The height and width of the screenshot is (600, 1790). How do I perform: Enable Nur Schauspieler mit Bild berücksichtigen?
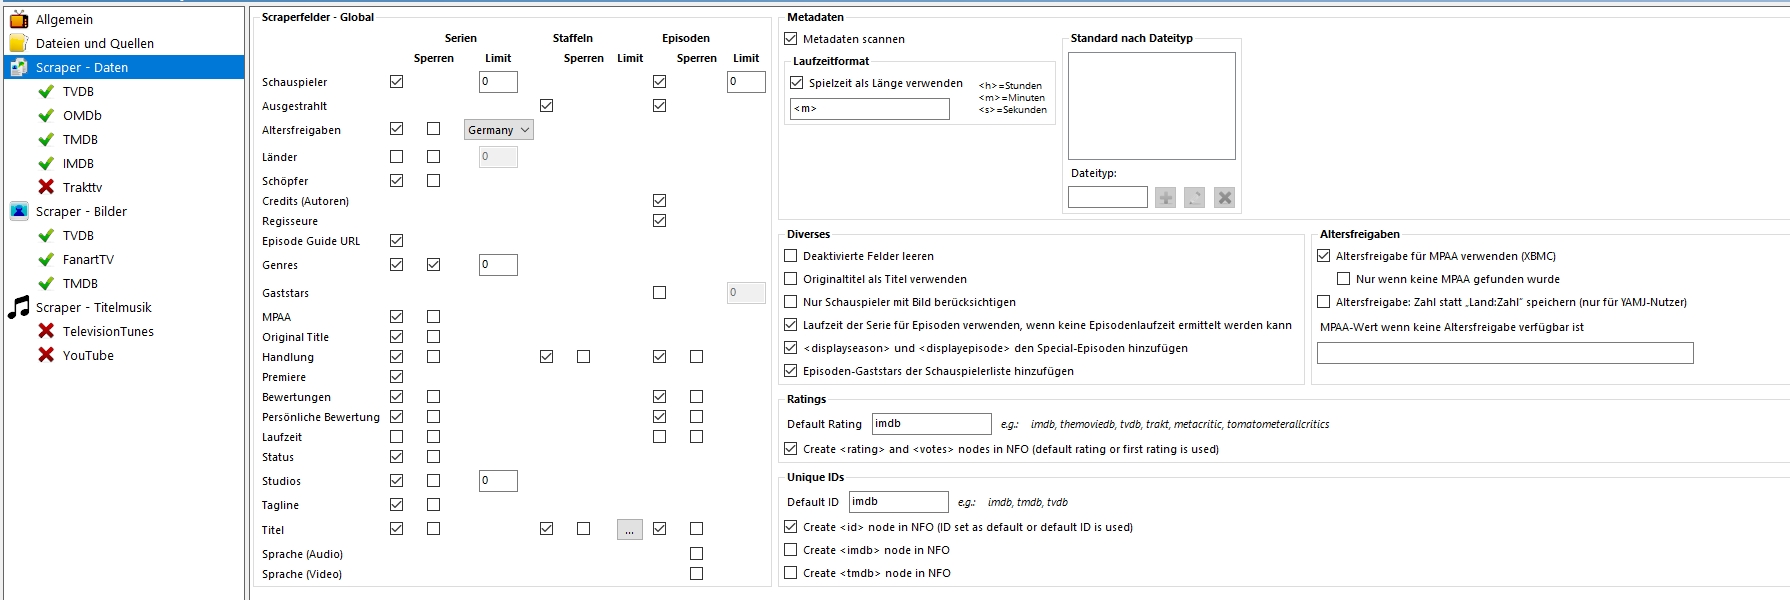[791, 302]
